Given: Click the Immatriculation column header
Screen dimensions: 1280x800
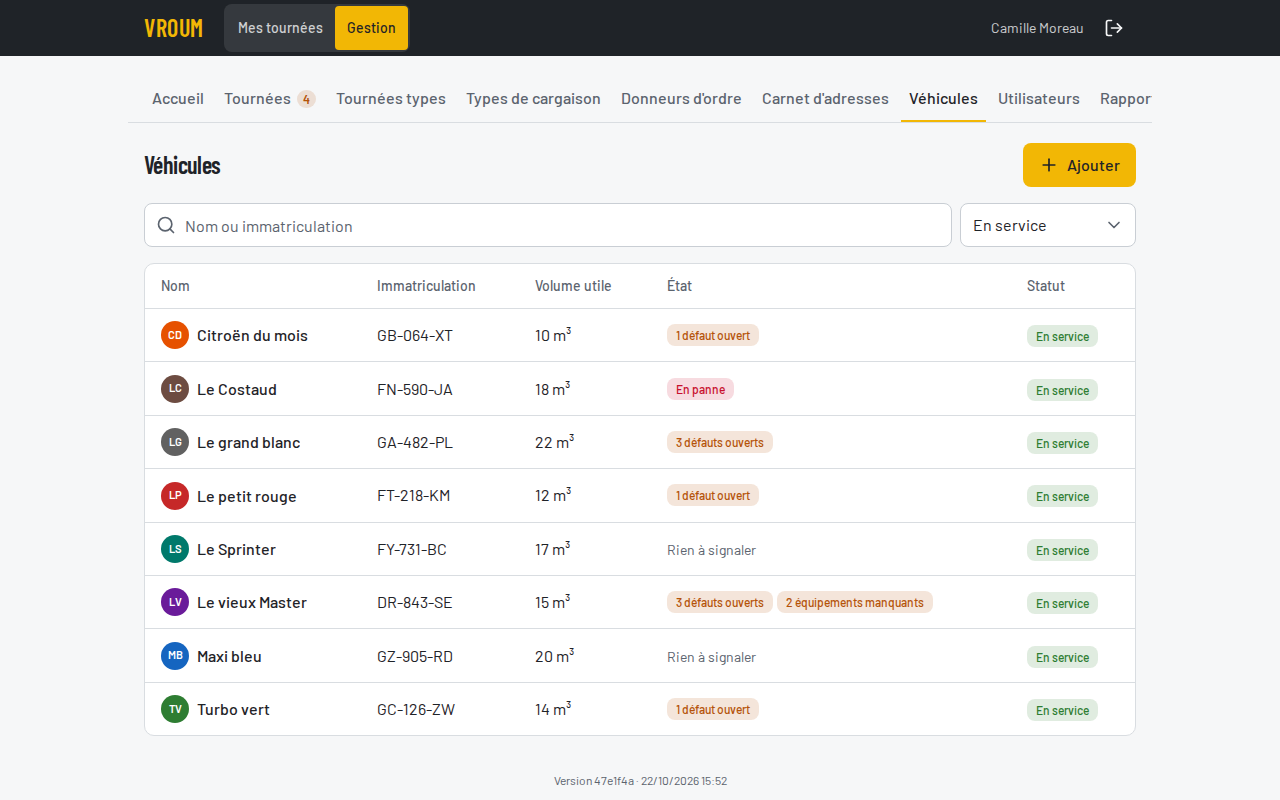Looking at the screenshot, I should click(x=426, y=286).
